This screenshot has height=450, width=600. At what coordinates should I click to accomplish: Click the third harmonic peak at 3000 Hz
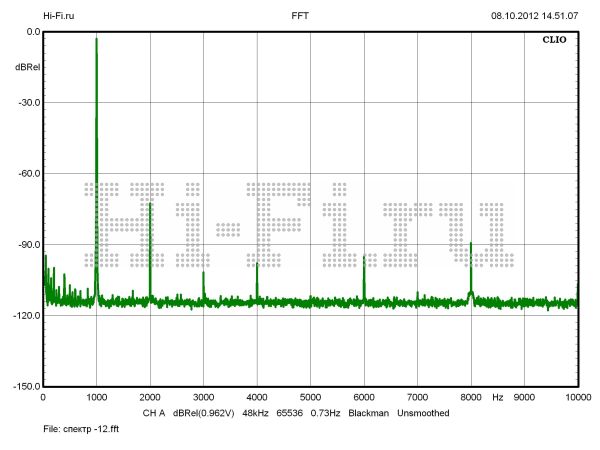203,274
